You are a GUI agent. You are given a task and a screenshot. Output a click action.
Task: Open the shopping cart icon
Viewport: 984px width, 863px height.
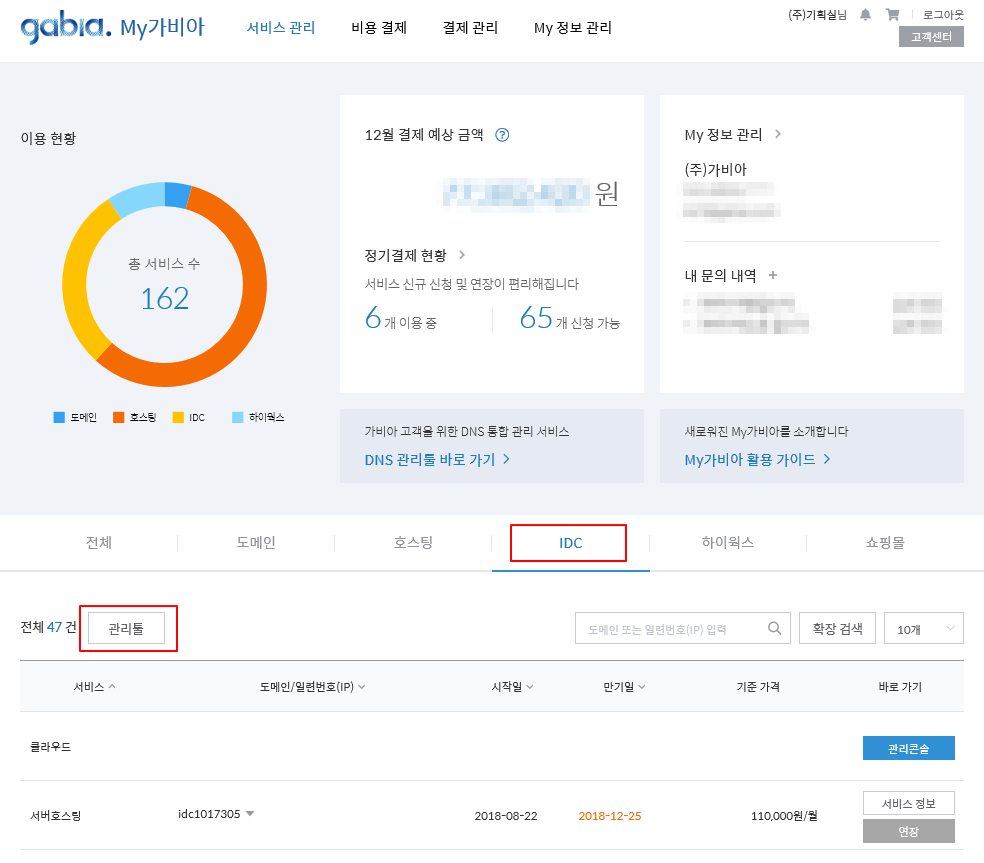coord(892,14)
